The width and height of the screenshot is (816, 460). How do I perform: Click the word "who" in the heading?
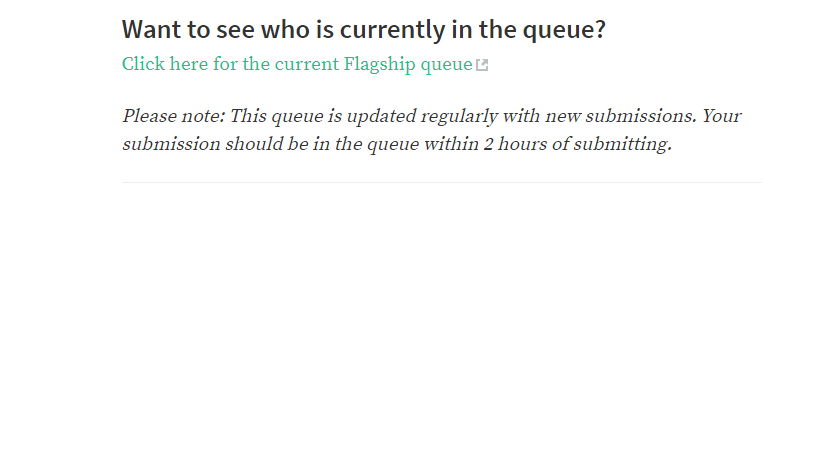click(x=285, y=29)
